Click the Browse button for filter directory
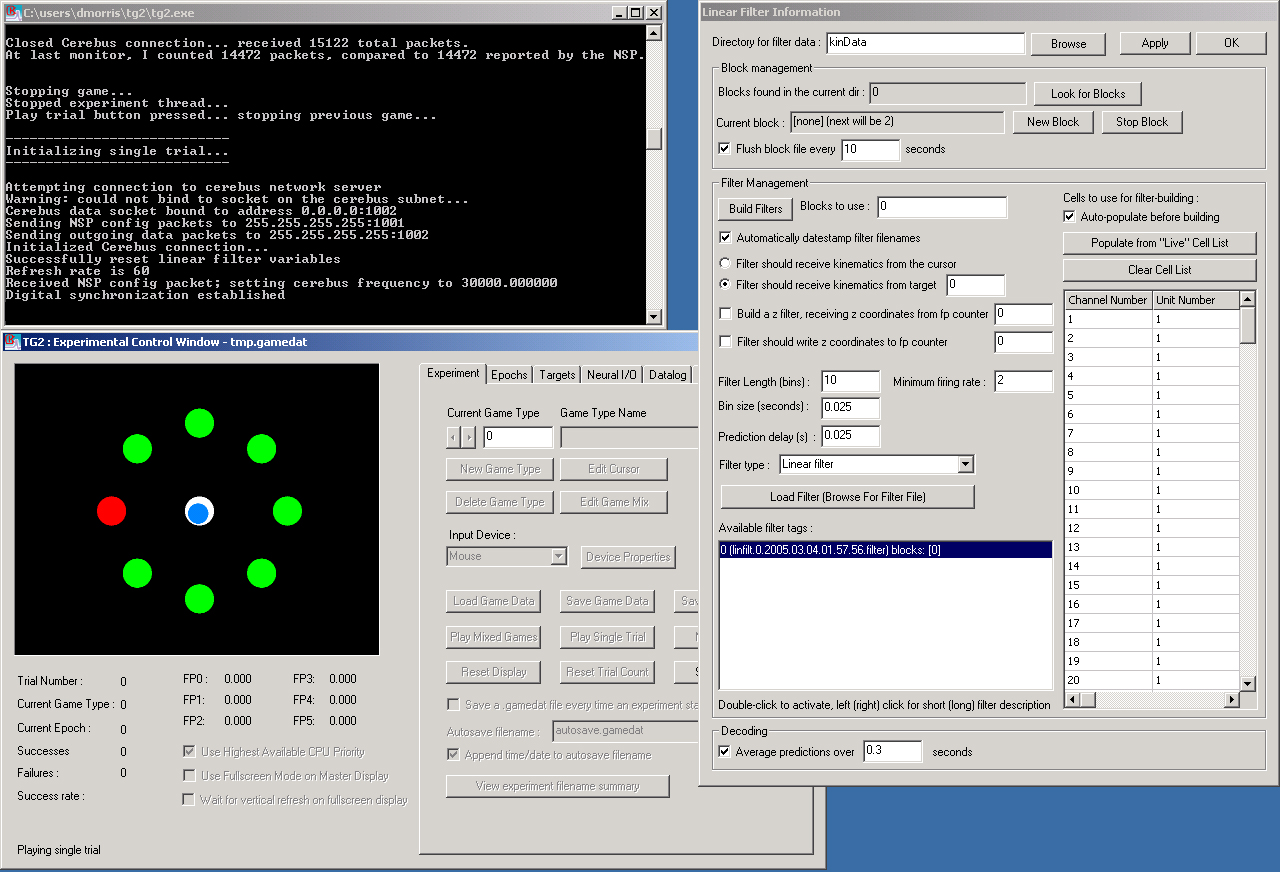 click(1068, 44)
